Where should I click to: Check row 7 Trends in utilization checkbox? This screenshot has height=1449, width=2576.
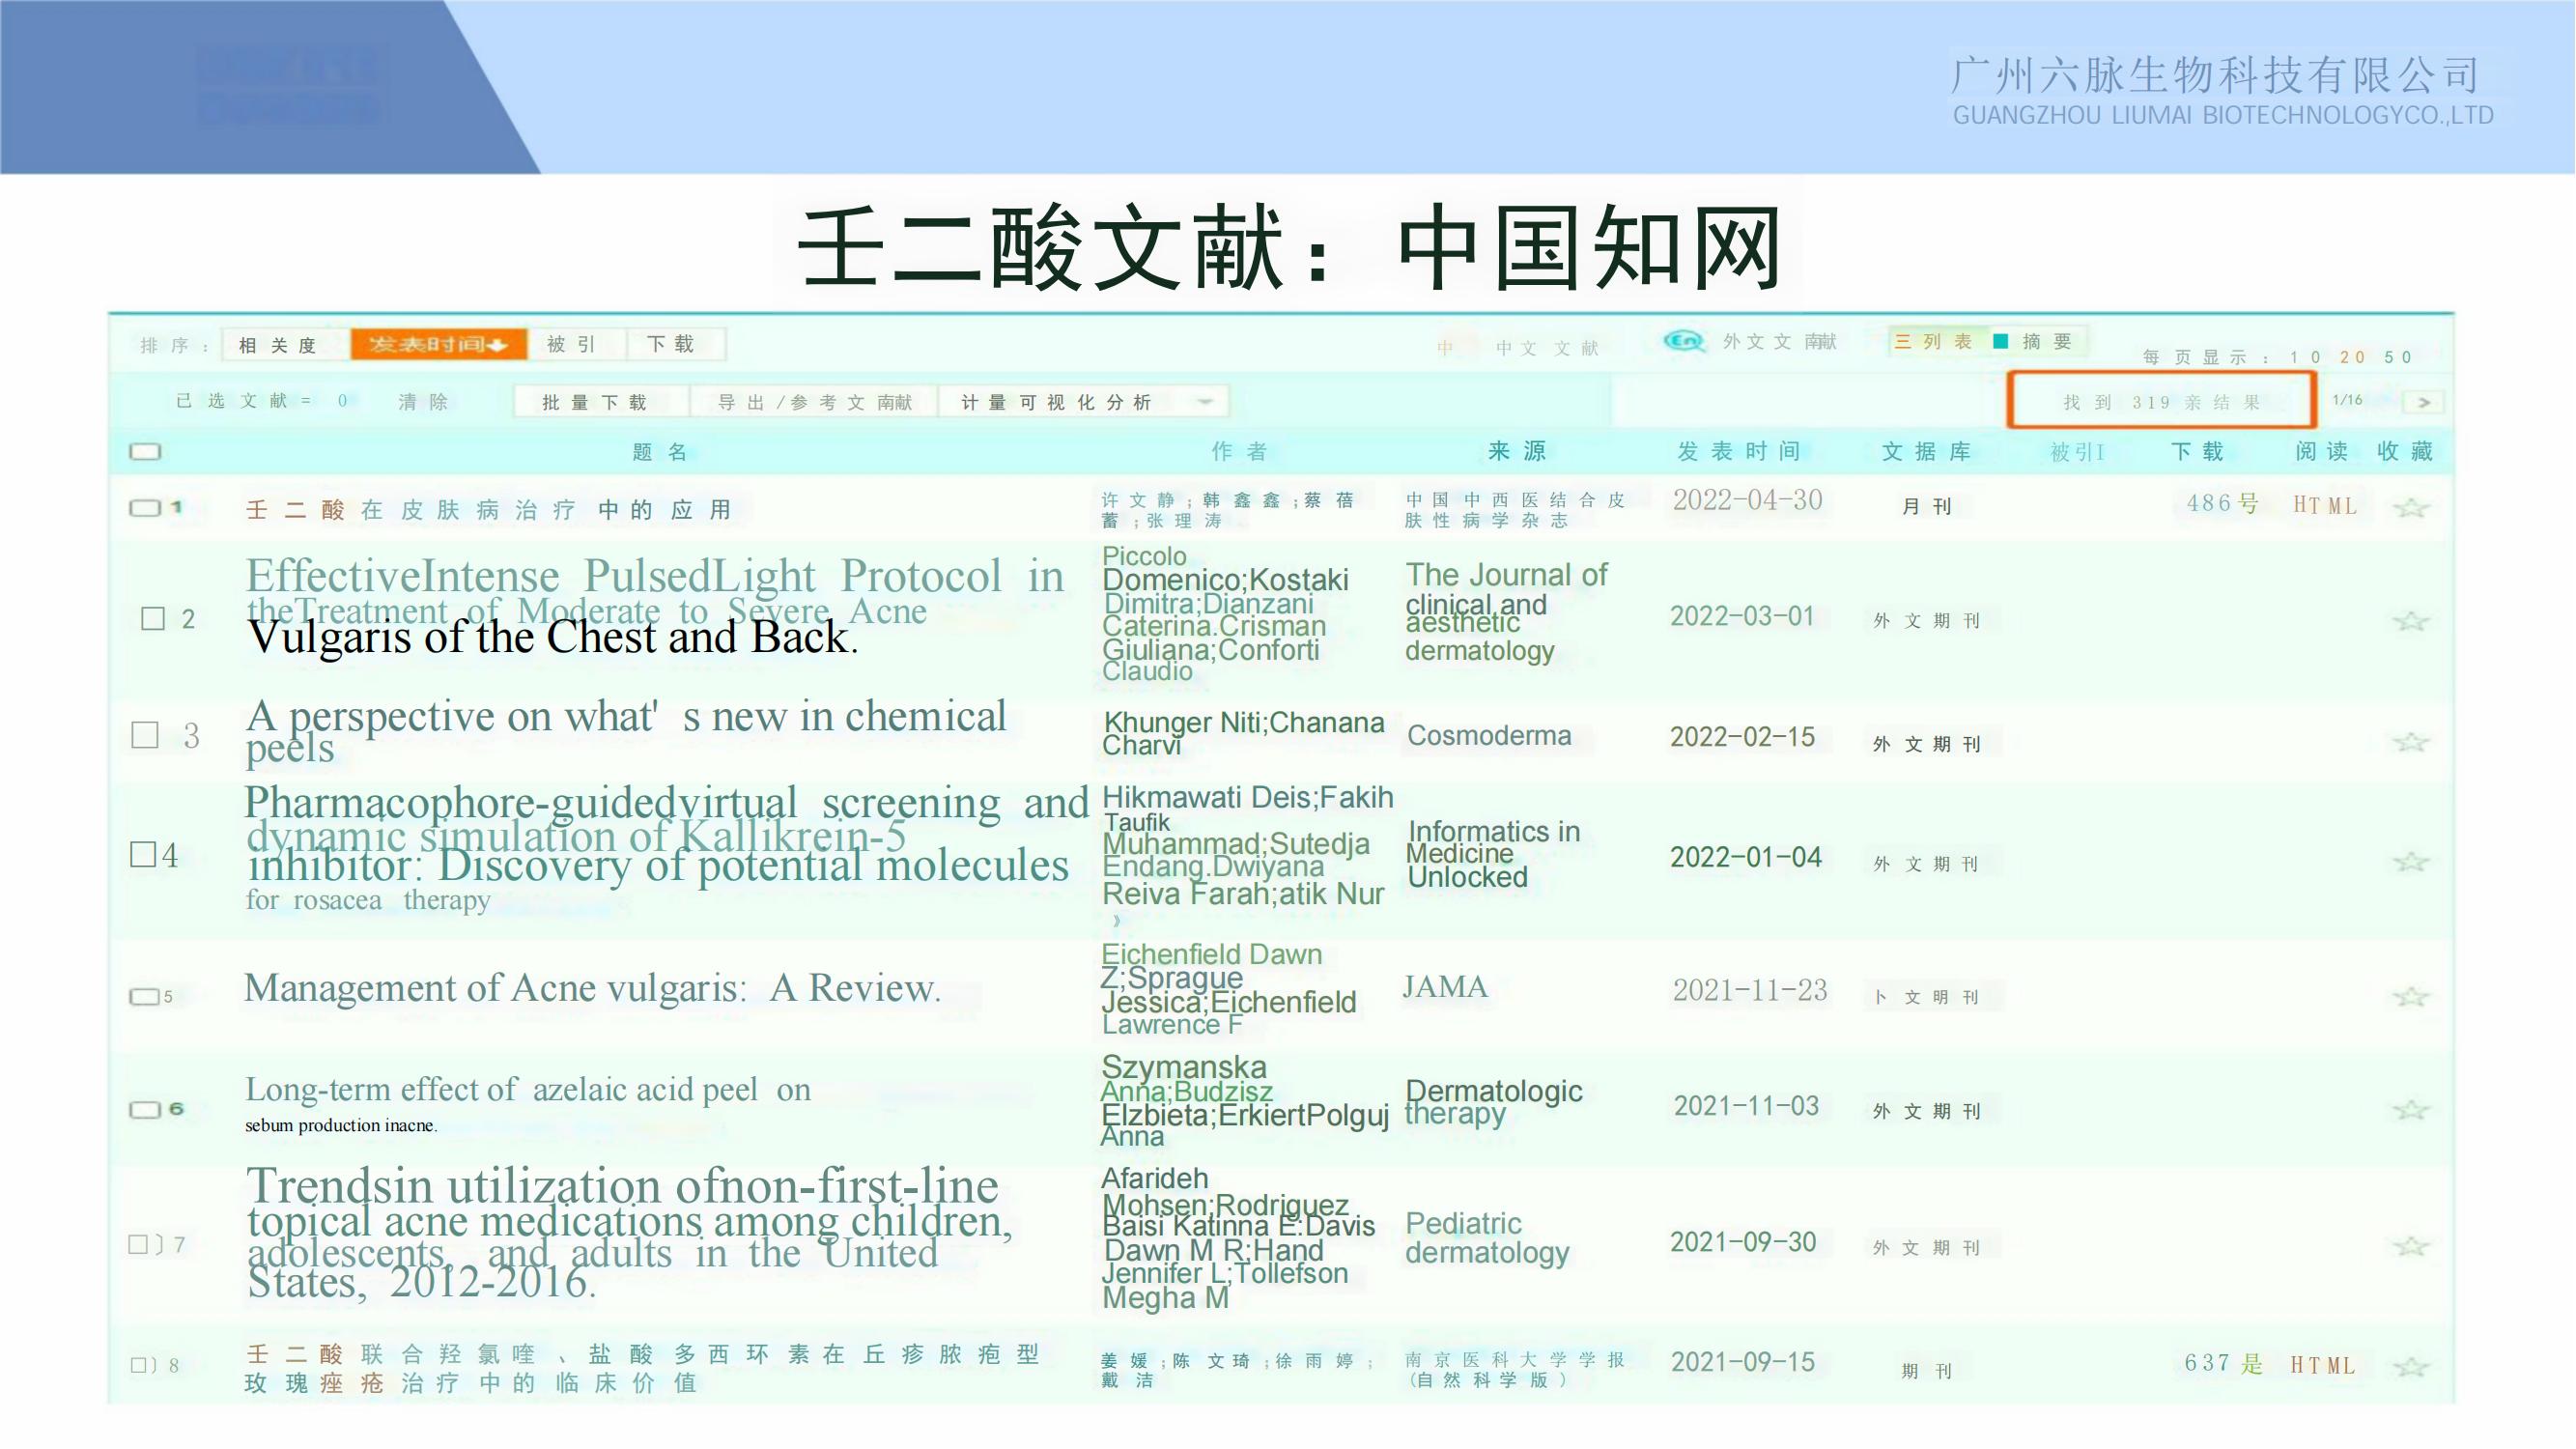pyautogui.click(x=139, y=1244)
